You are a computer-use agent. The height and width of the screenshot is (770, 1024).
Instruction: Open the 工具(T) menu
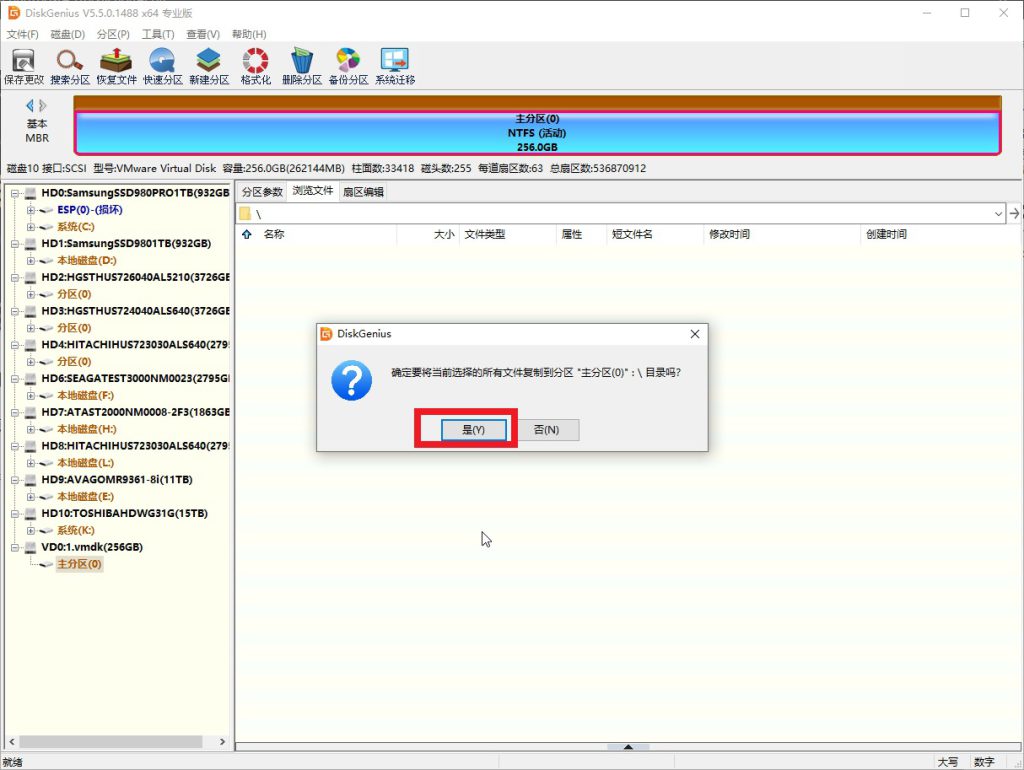(158, 34)
